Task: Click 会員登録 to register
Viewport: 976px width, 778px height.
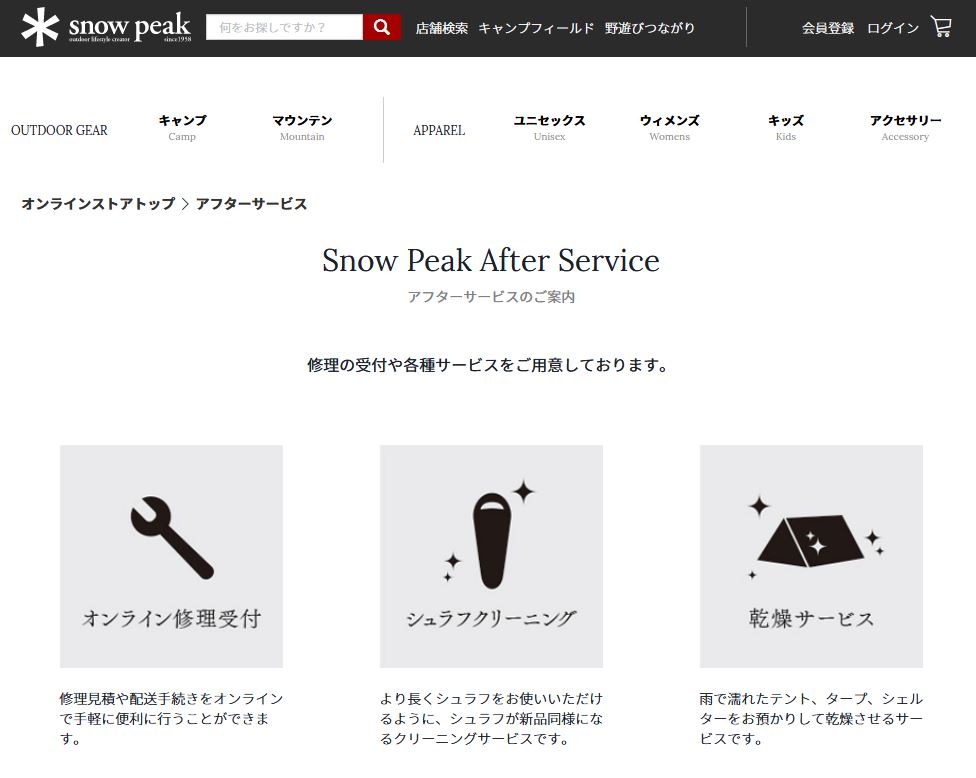Action: pyautogui.click(x=828, y=28)
